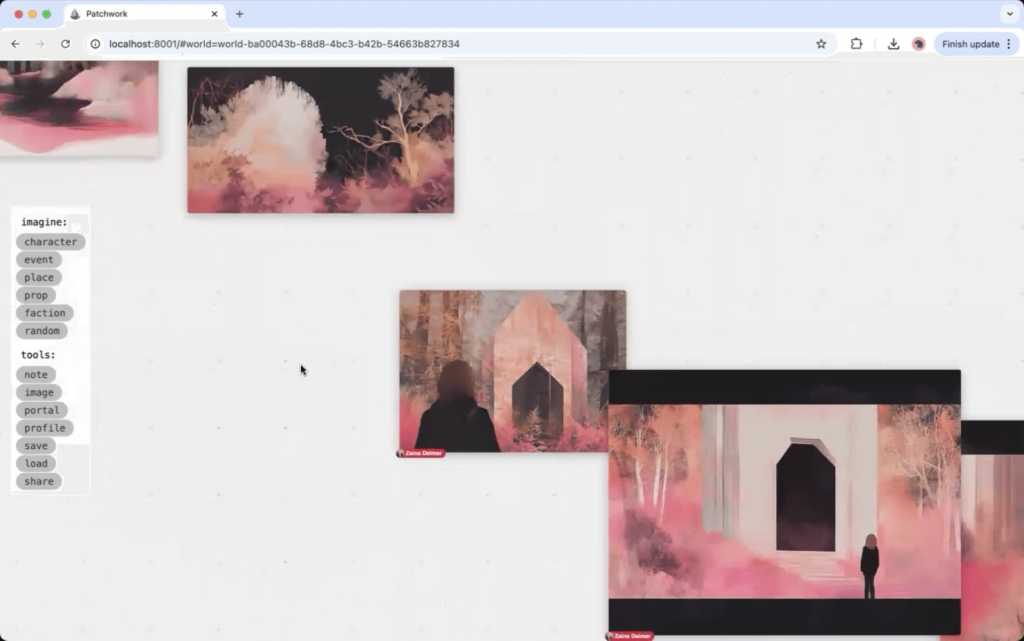
Task: Reload the page with the refresh icon
Action: point(66,44)
